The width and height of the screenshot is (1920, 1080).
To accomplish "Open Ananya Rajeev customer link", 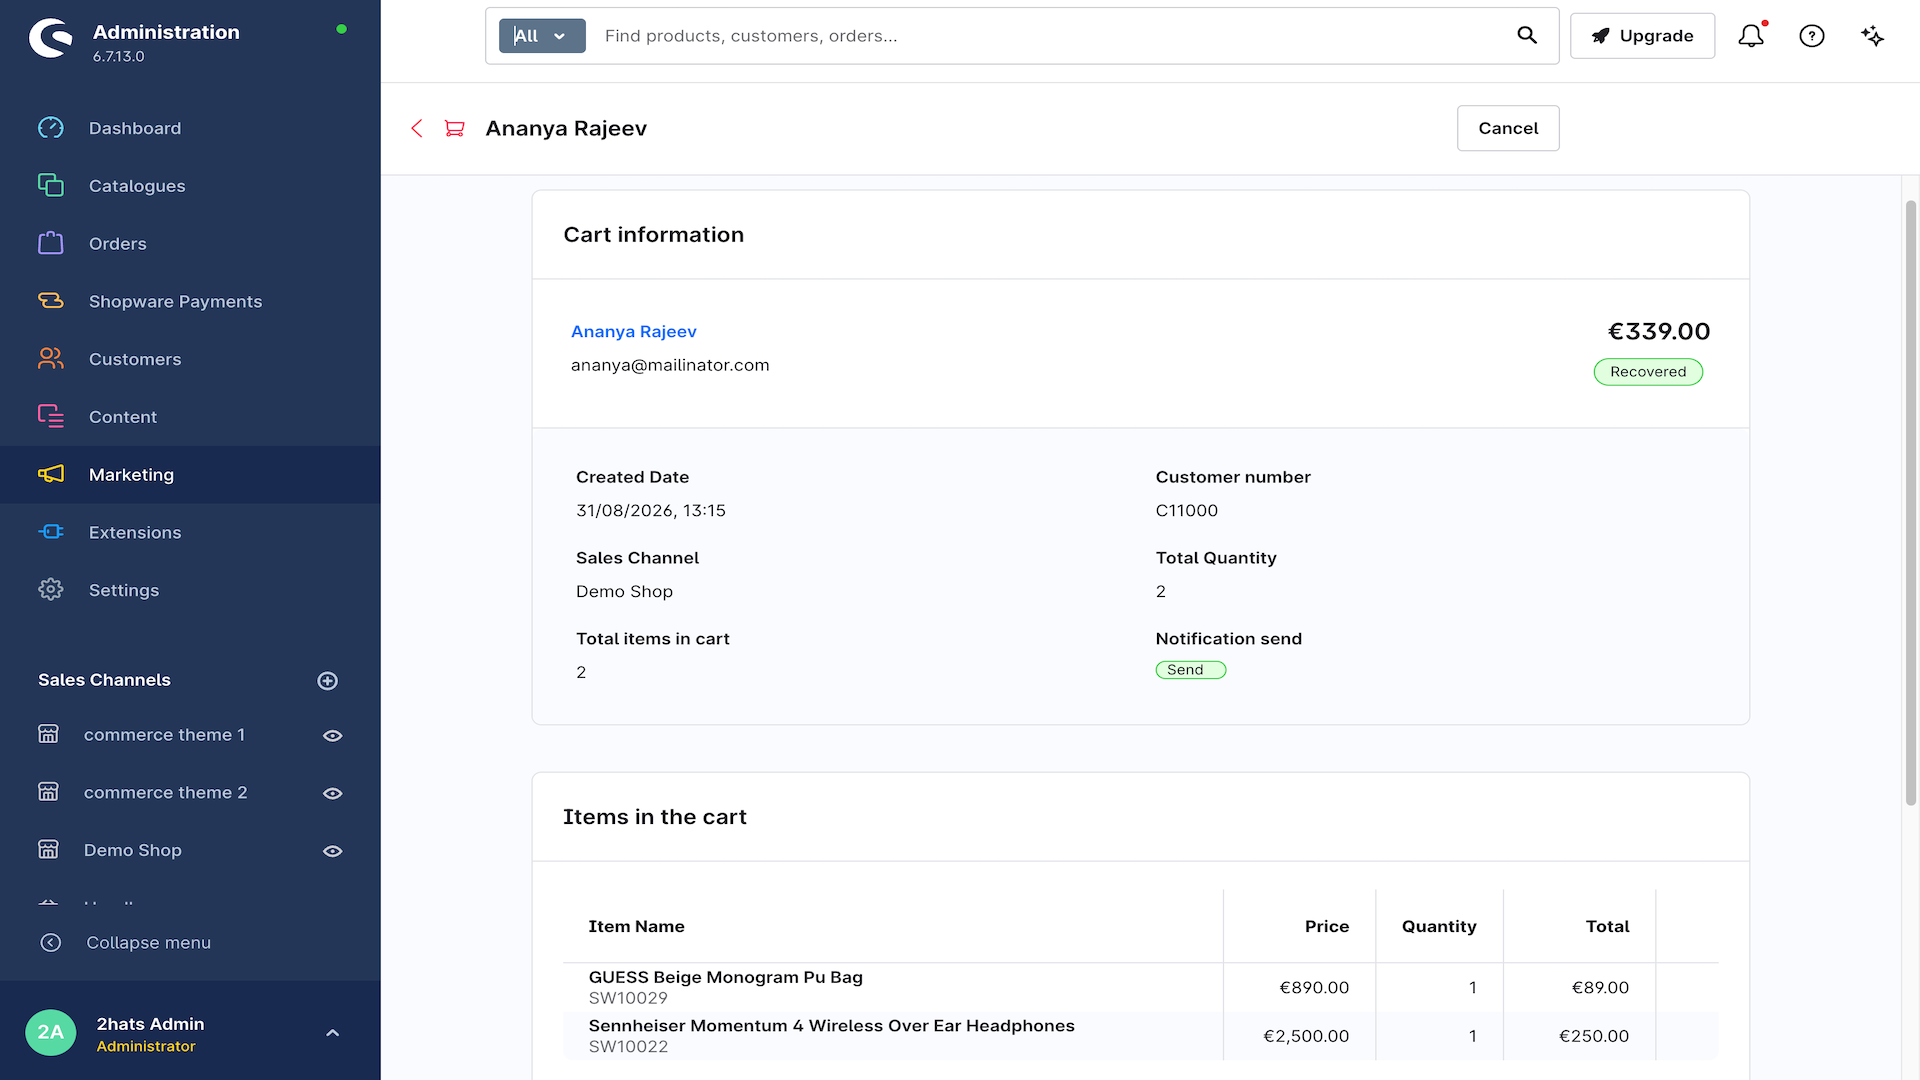I will click(633, 331).
